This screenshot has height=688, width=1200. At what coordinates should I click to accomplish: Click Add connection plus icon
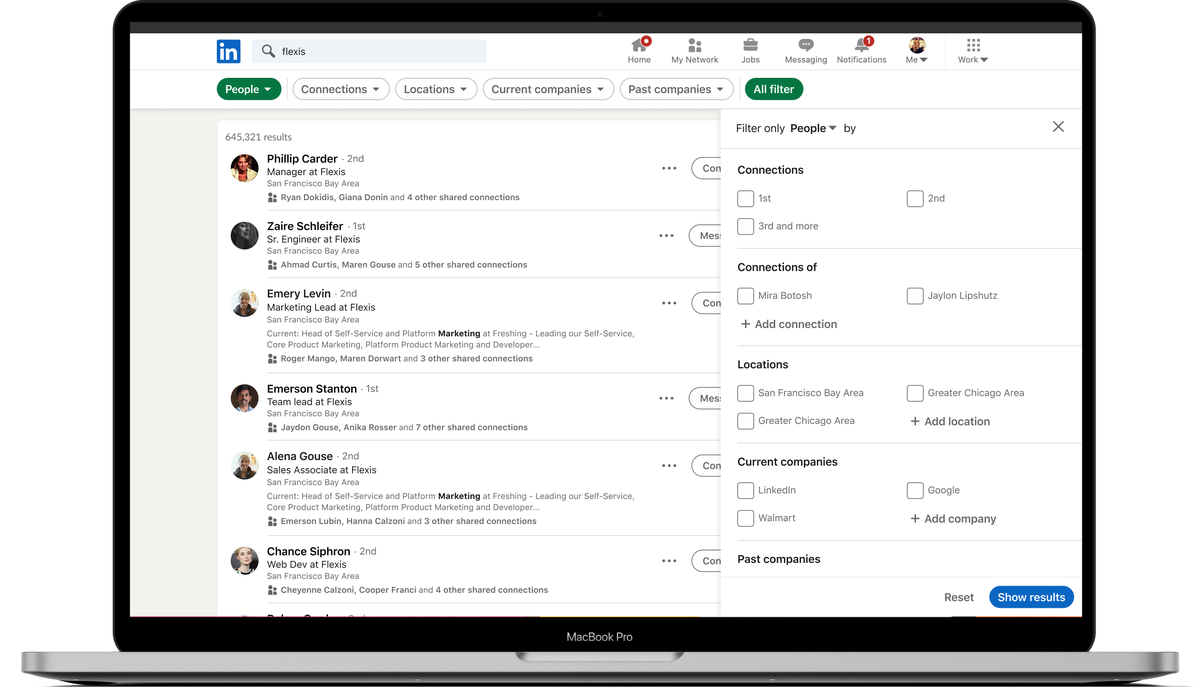click(x=745, y=324)
